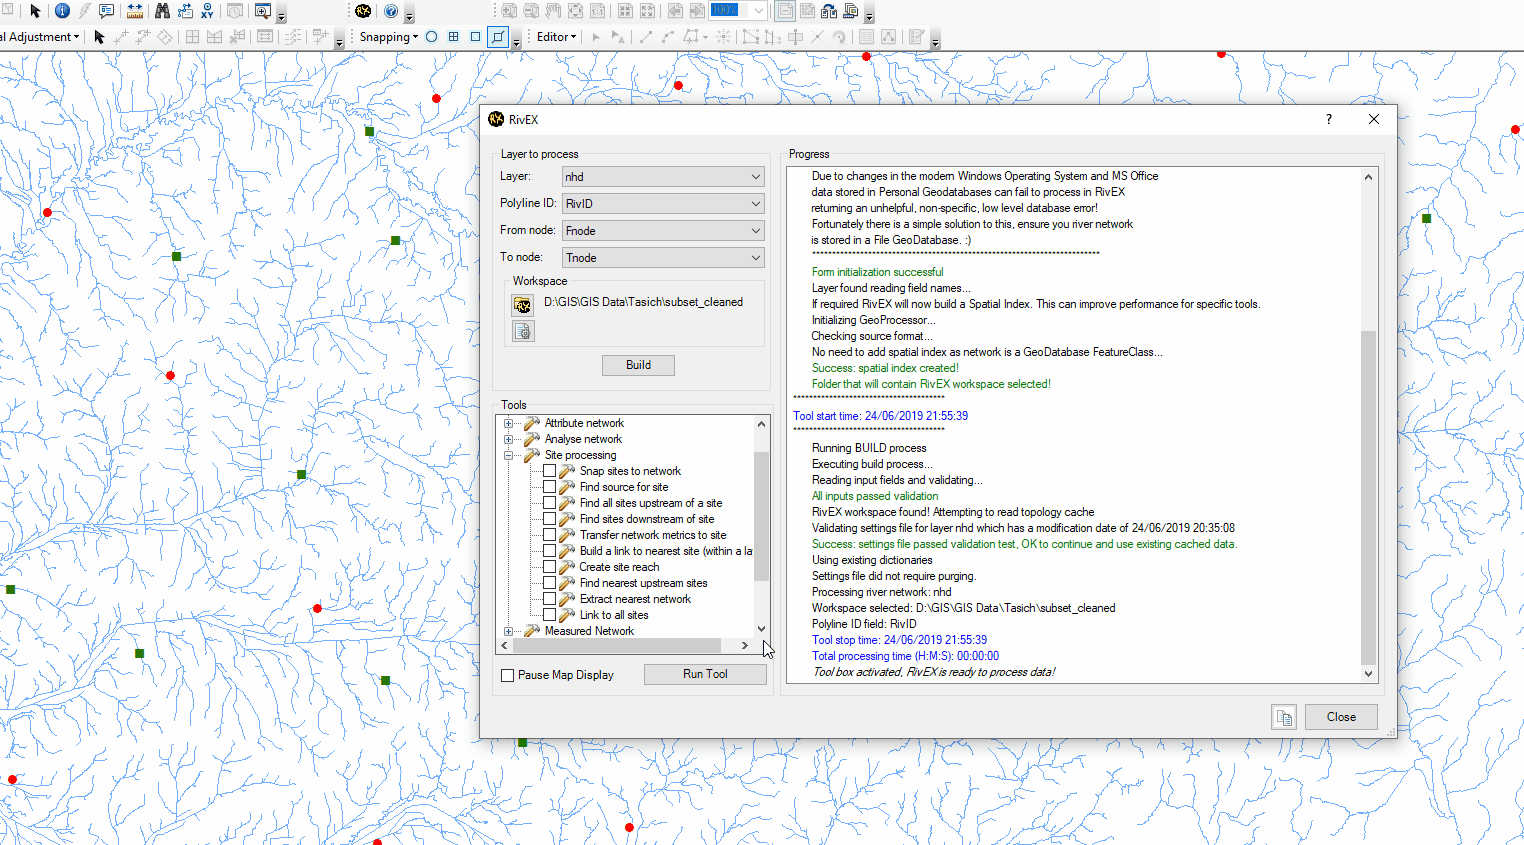
Task: Open the To node dropdown showing Tnode
Action: [x=663, y=258]
